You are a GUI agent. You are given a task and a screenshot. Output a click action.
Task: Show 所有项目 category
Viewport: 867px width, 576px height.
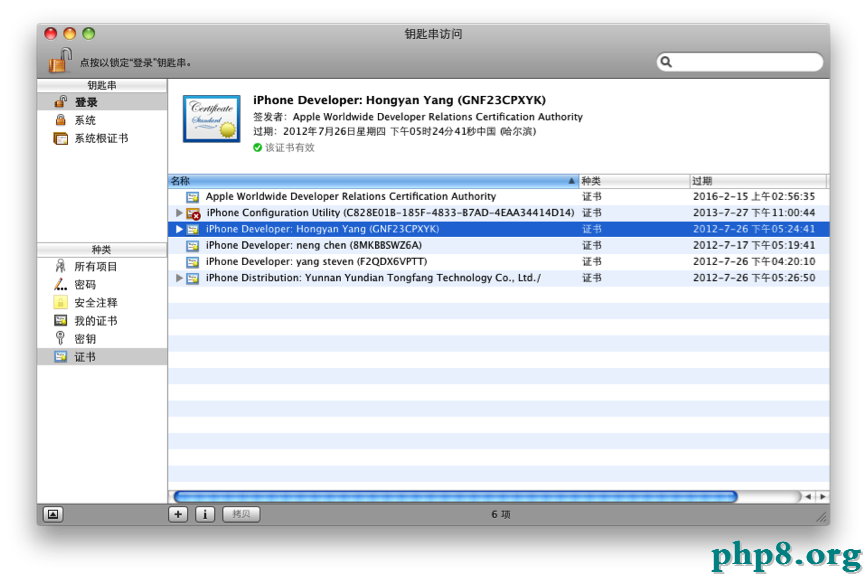coord(95,266)
